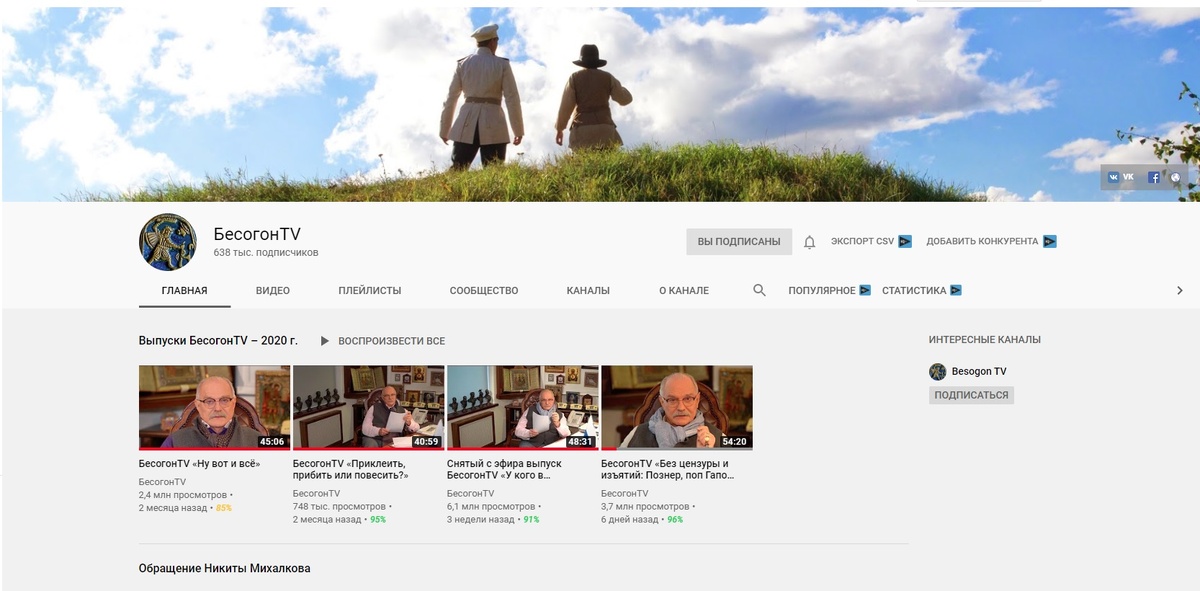Open the «Без цензуры и изъятий» video title
Viewport: 1200px width, 591px height.
click(668, 470)
